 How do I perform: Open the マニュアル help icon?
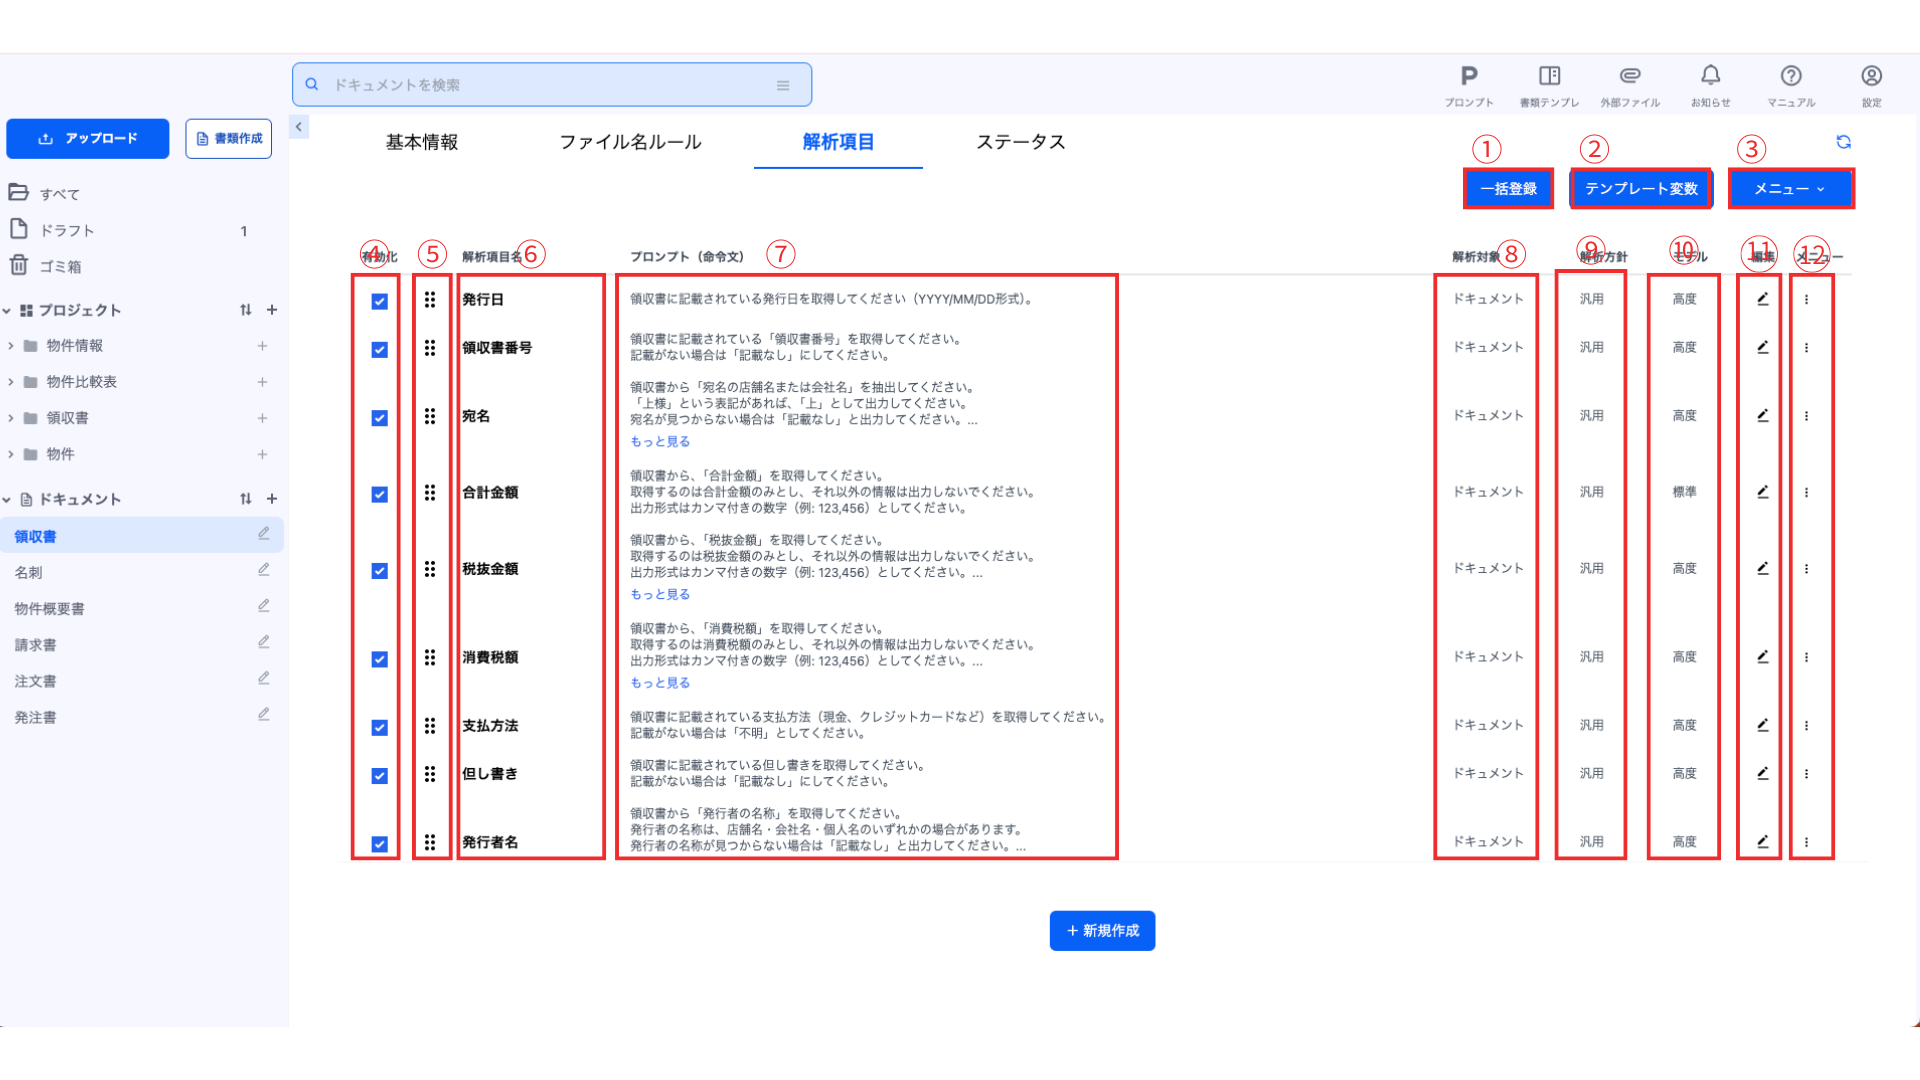click(x=1790, y=77)
